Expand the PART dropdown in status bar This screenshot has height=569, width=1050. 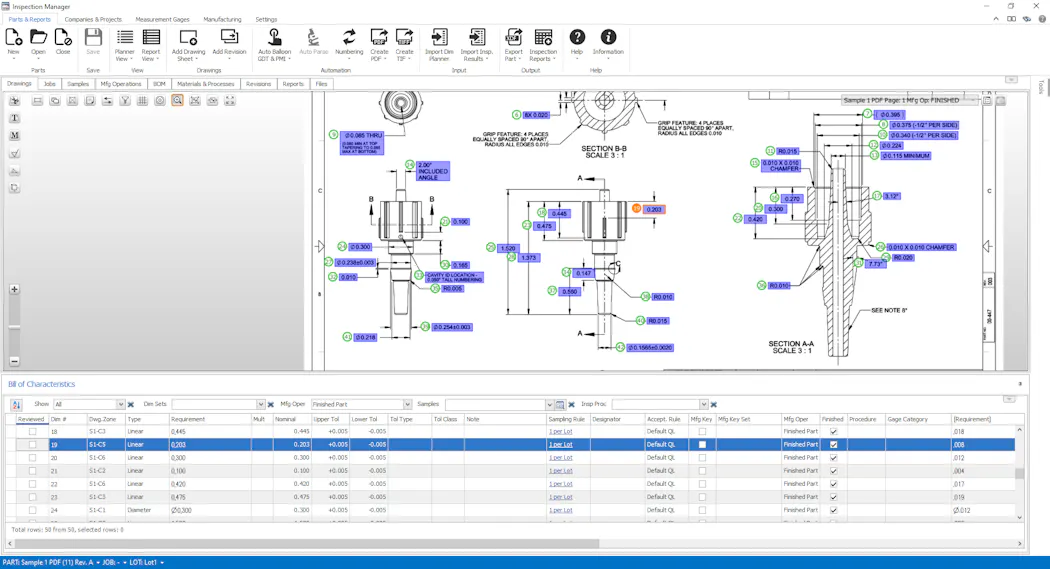[x=98, y=562]
